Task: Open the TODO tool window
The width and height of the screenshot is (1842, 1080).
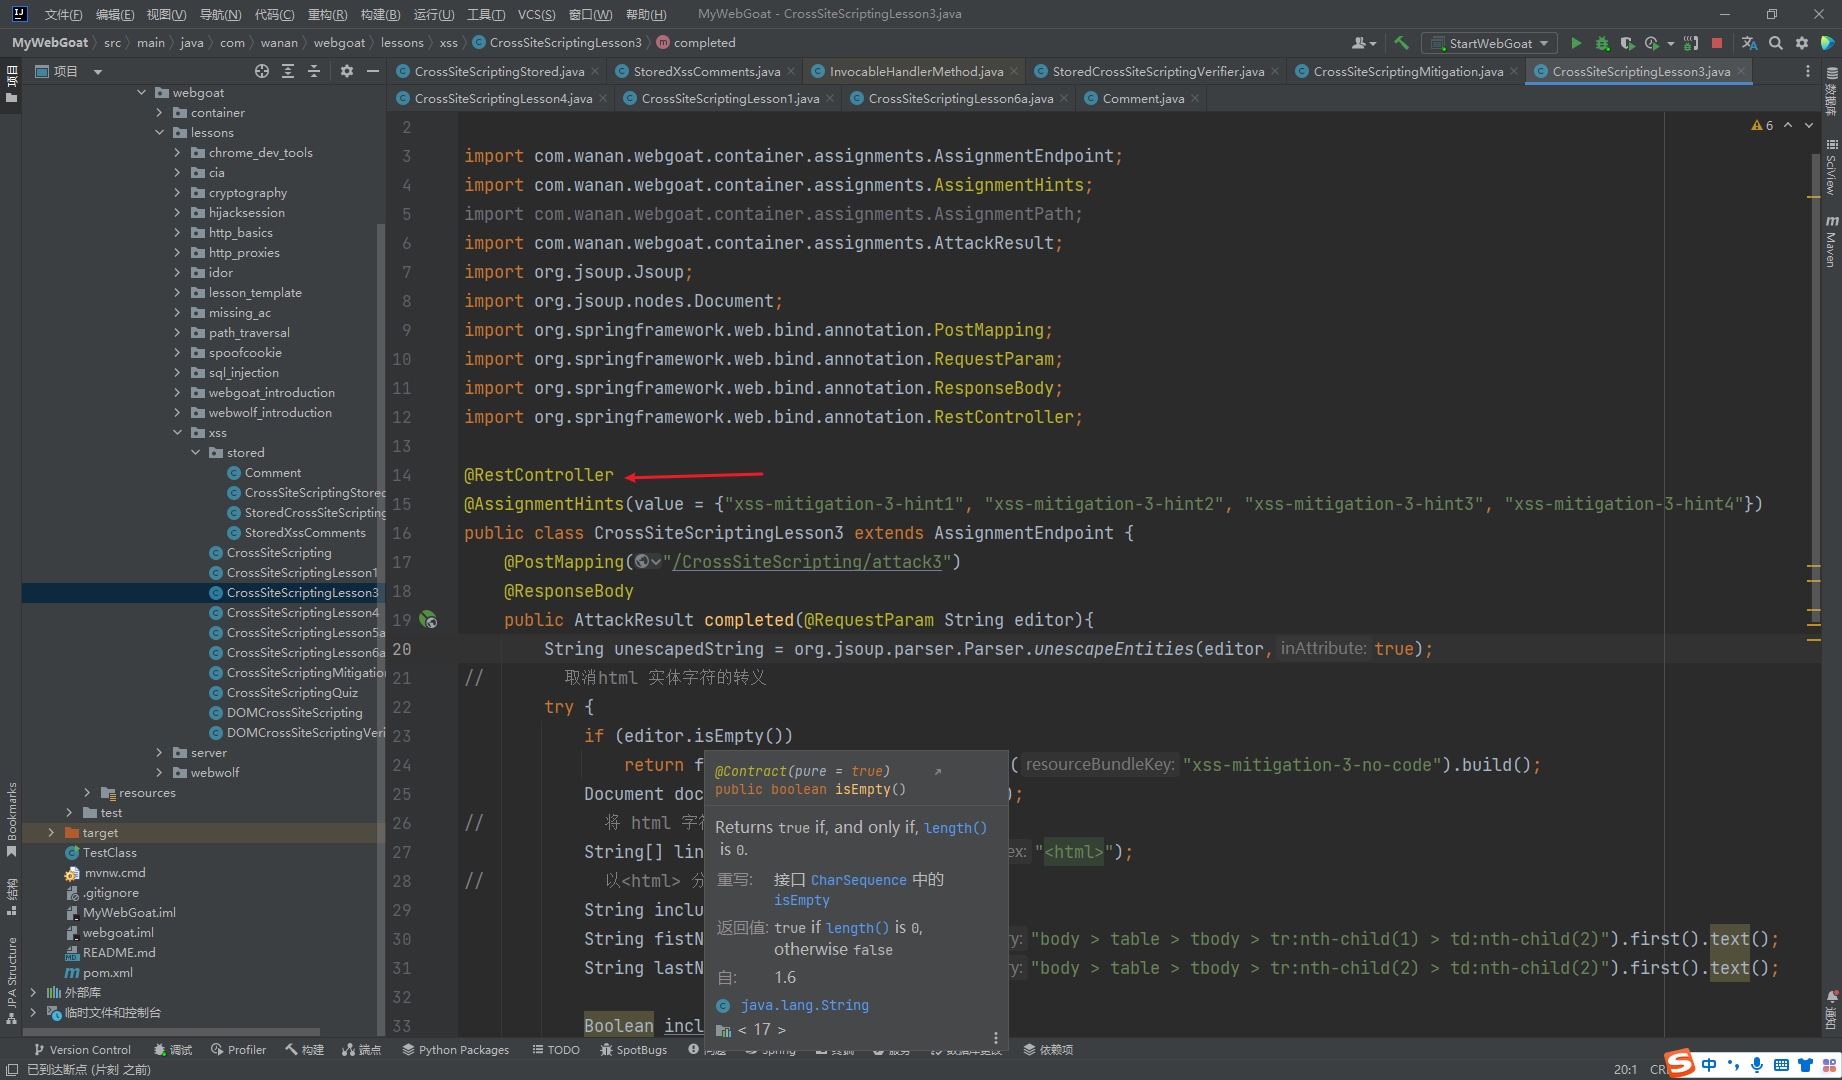Action: [x=556, y=1050]
